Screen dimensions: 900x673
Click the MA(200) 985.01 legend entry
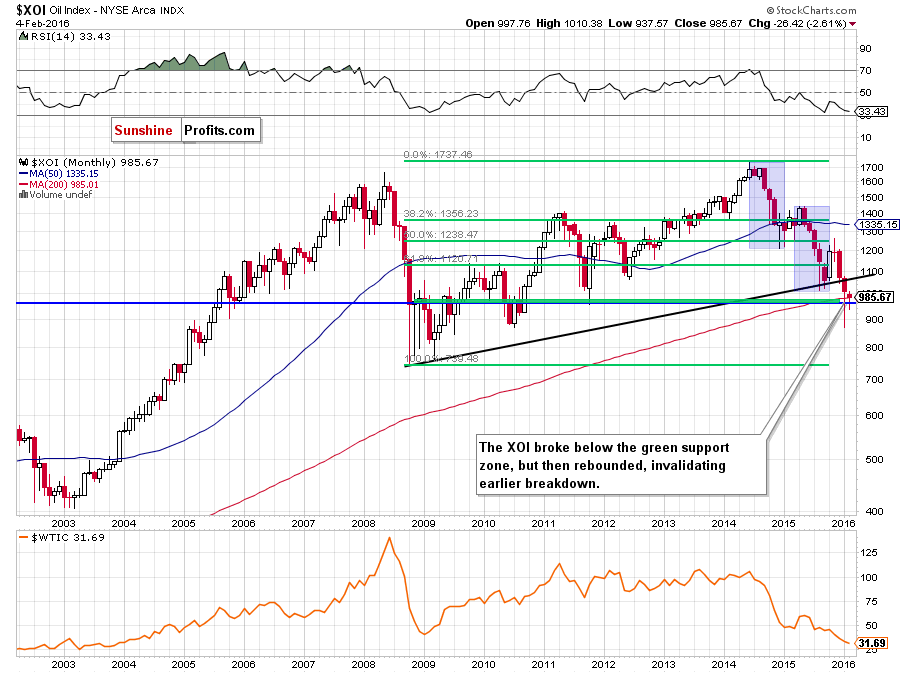click(64, 184)
